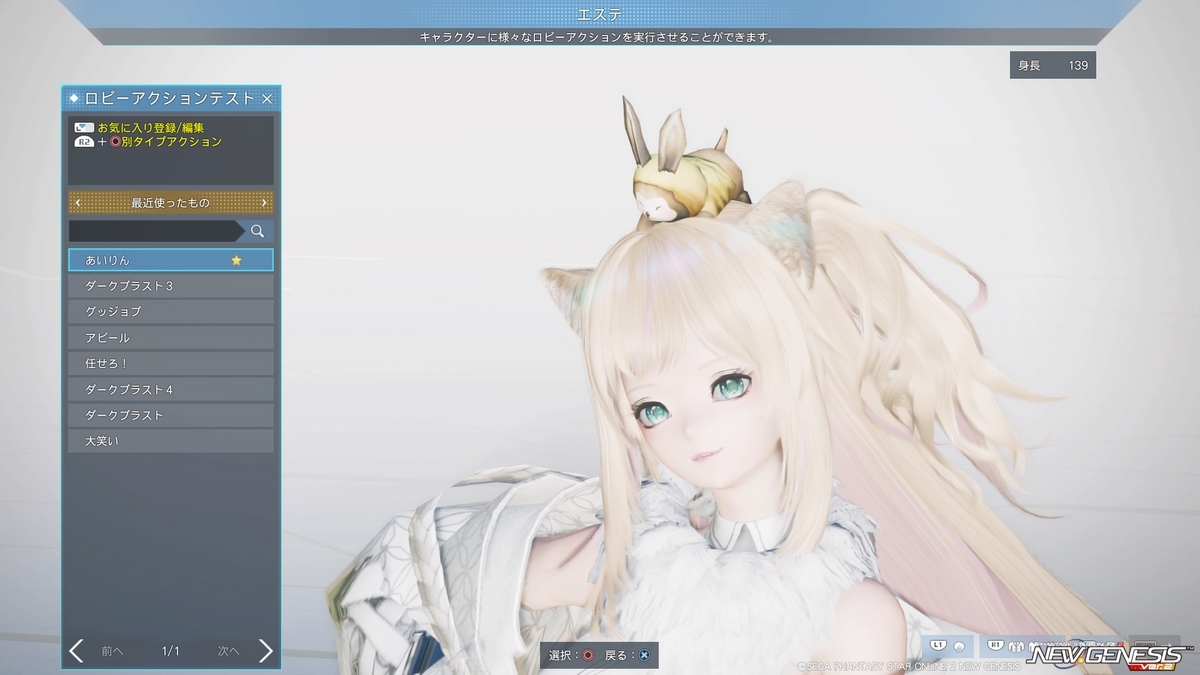The height and width of the screenshot is (675, 1200).
Task: Click the ロビーアクションテスト panel title
Action: pos(170,98)
